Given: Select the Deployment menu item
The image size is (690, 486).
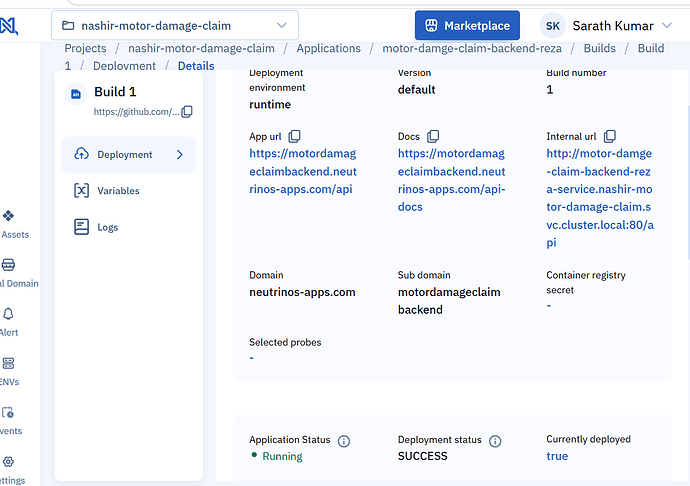Looking at the screenshot, I should pos(128,155).
